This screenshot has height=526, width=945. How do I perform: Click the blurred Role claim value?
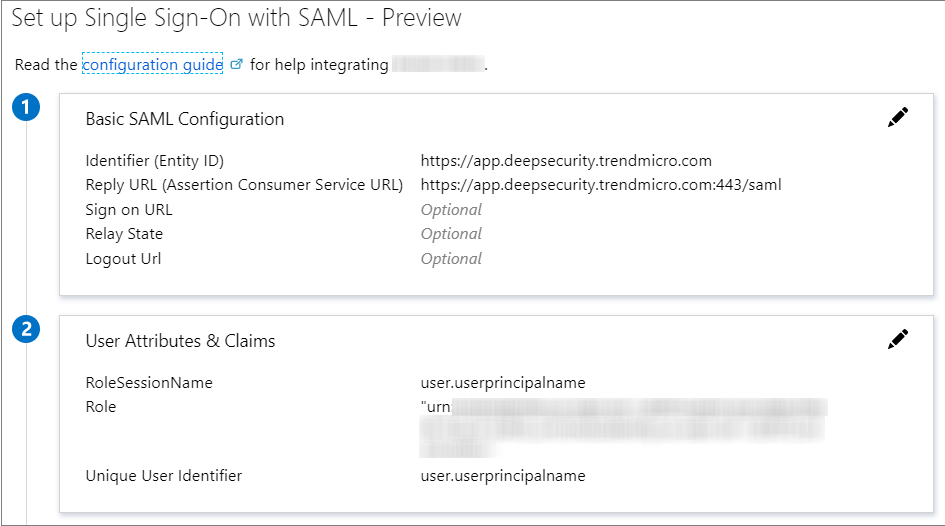[623, 419]
